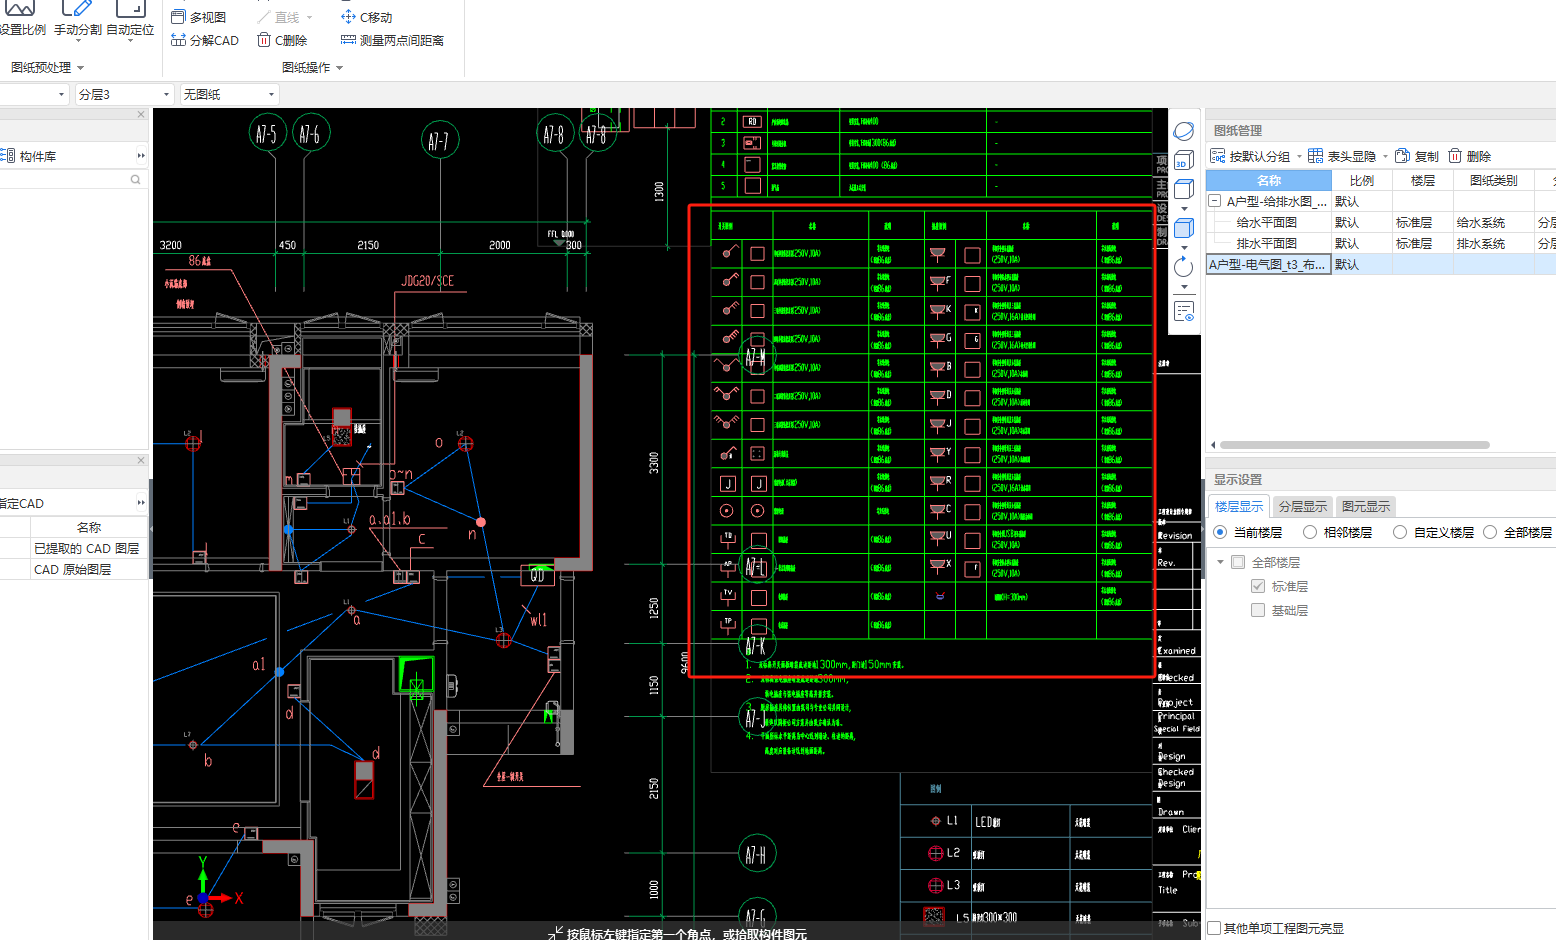The image size is (1556, 940).
Task: Select the 相邻楼层 radio button
Action: coord(1310,532)
